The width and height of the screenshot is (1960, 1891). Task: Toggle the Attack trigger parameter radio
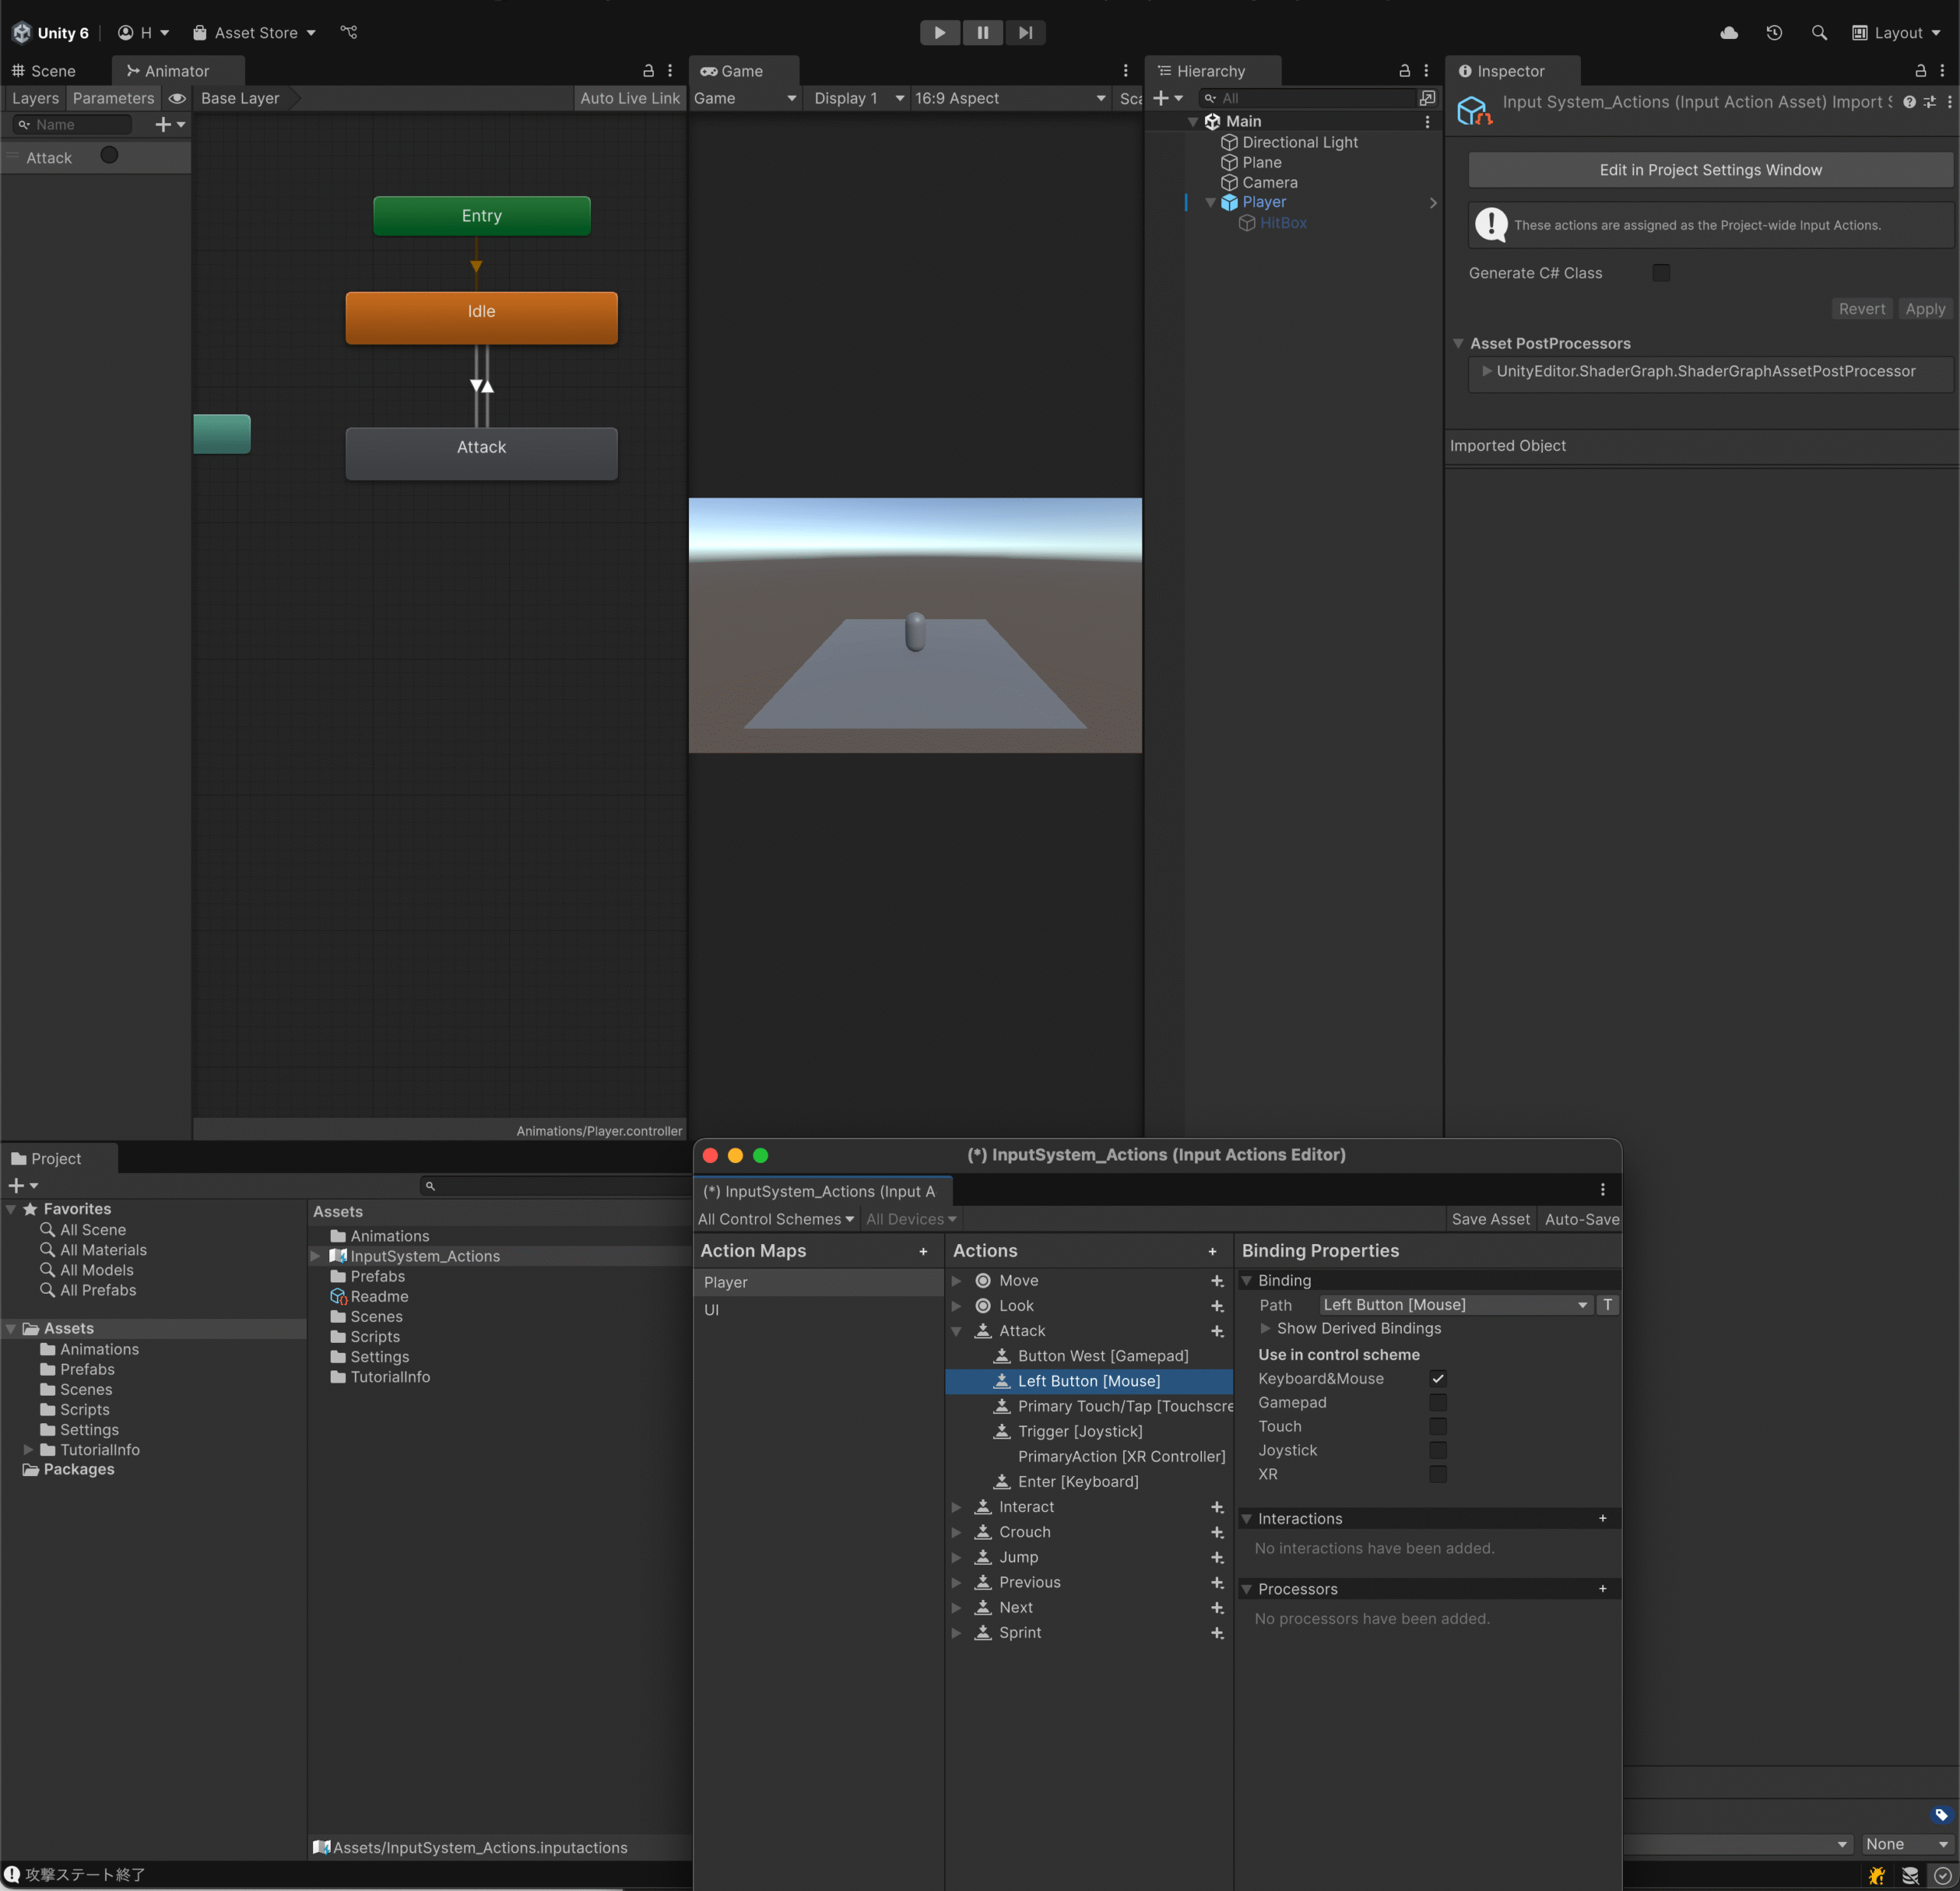point(109,156)
